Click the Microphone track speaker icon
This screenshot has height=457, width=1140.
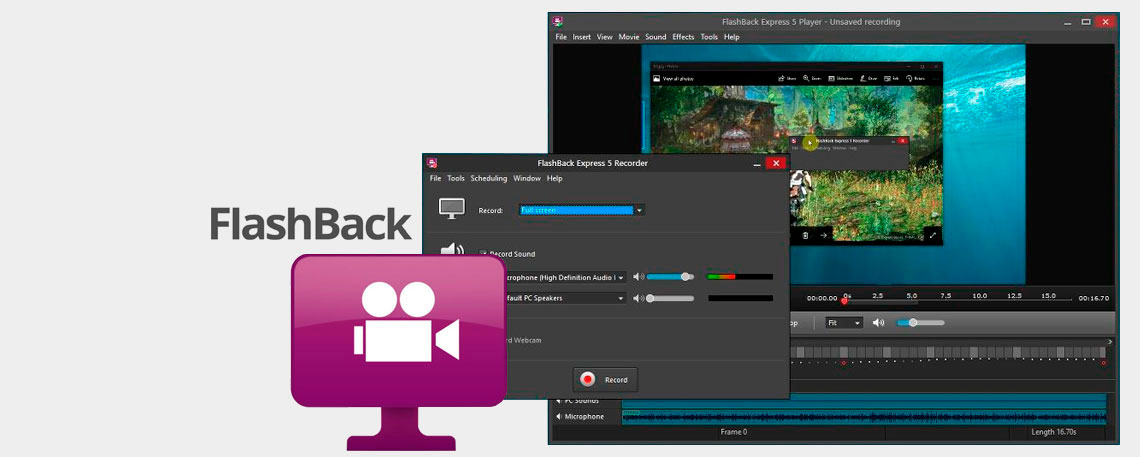pos(559,417)
